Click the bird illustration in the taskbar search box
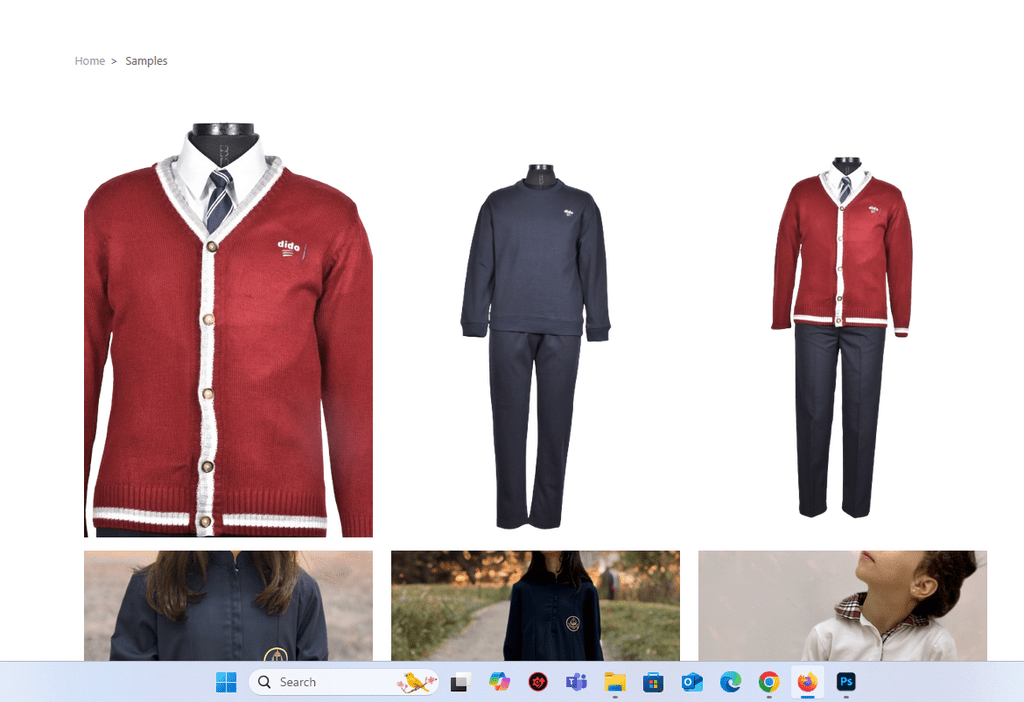The image size is (1024, 702). [x=416, y=682]
